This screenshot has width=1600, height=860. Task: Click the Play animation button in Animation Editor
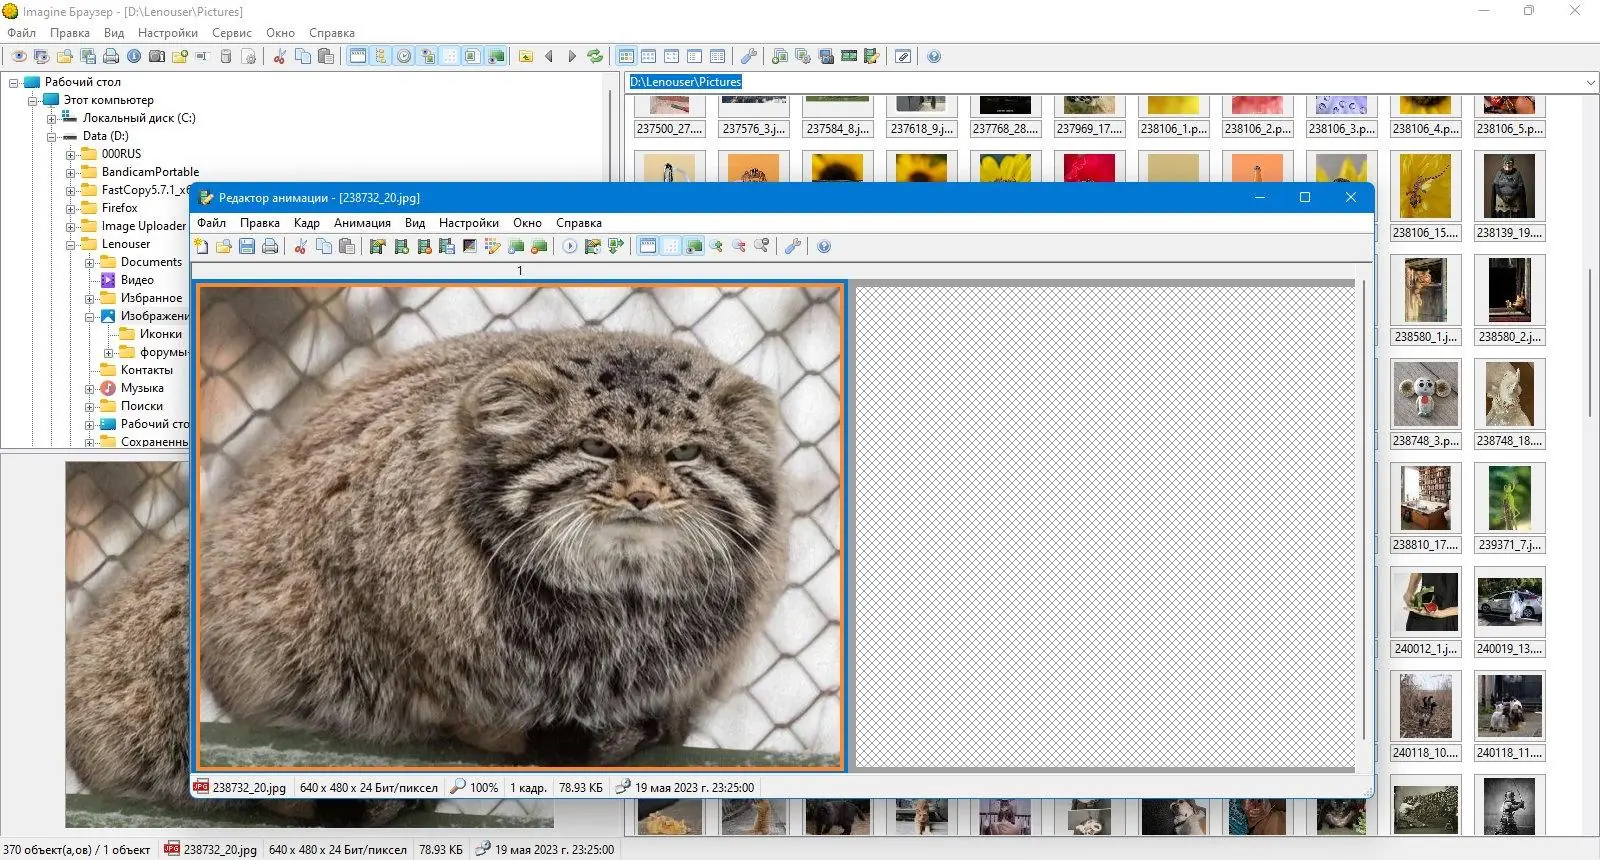570,246
